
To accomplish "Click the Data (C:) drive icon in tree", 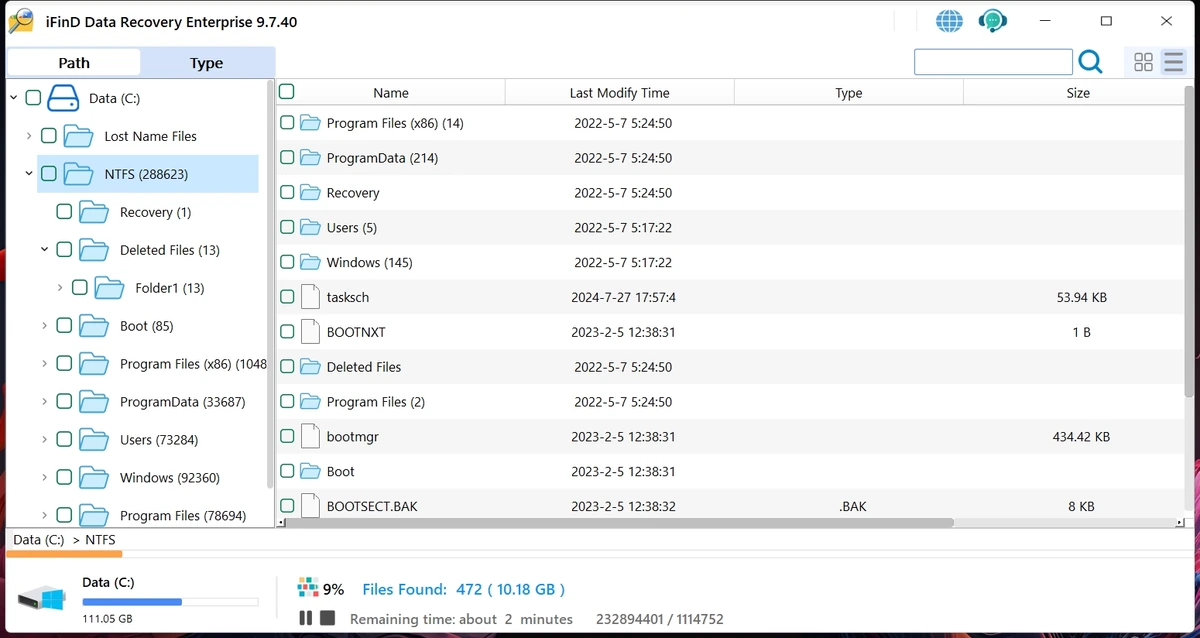I will [64, 98].
